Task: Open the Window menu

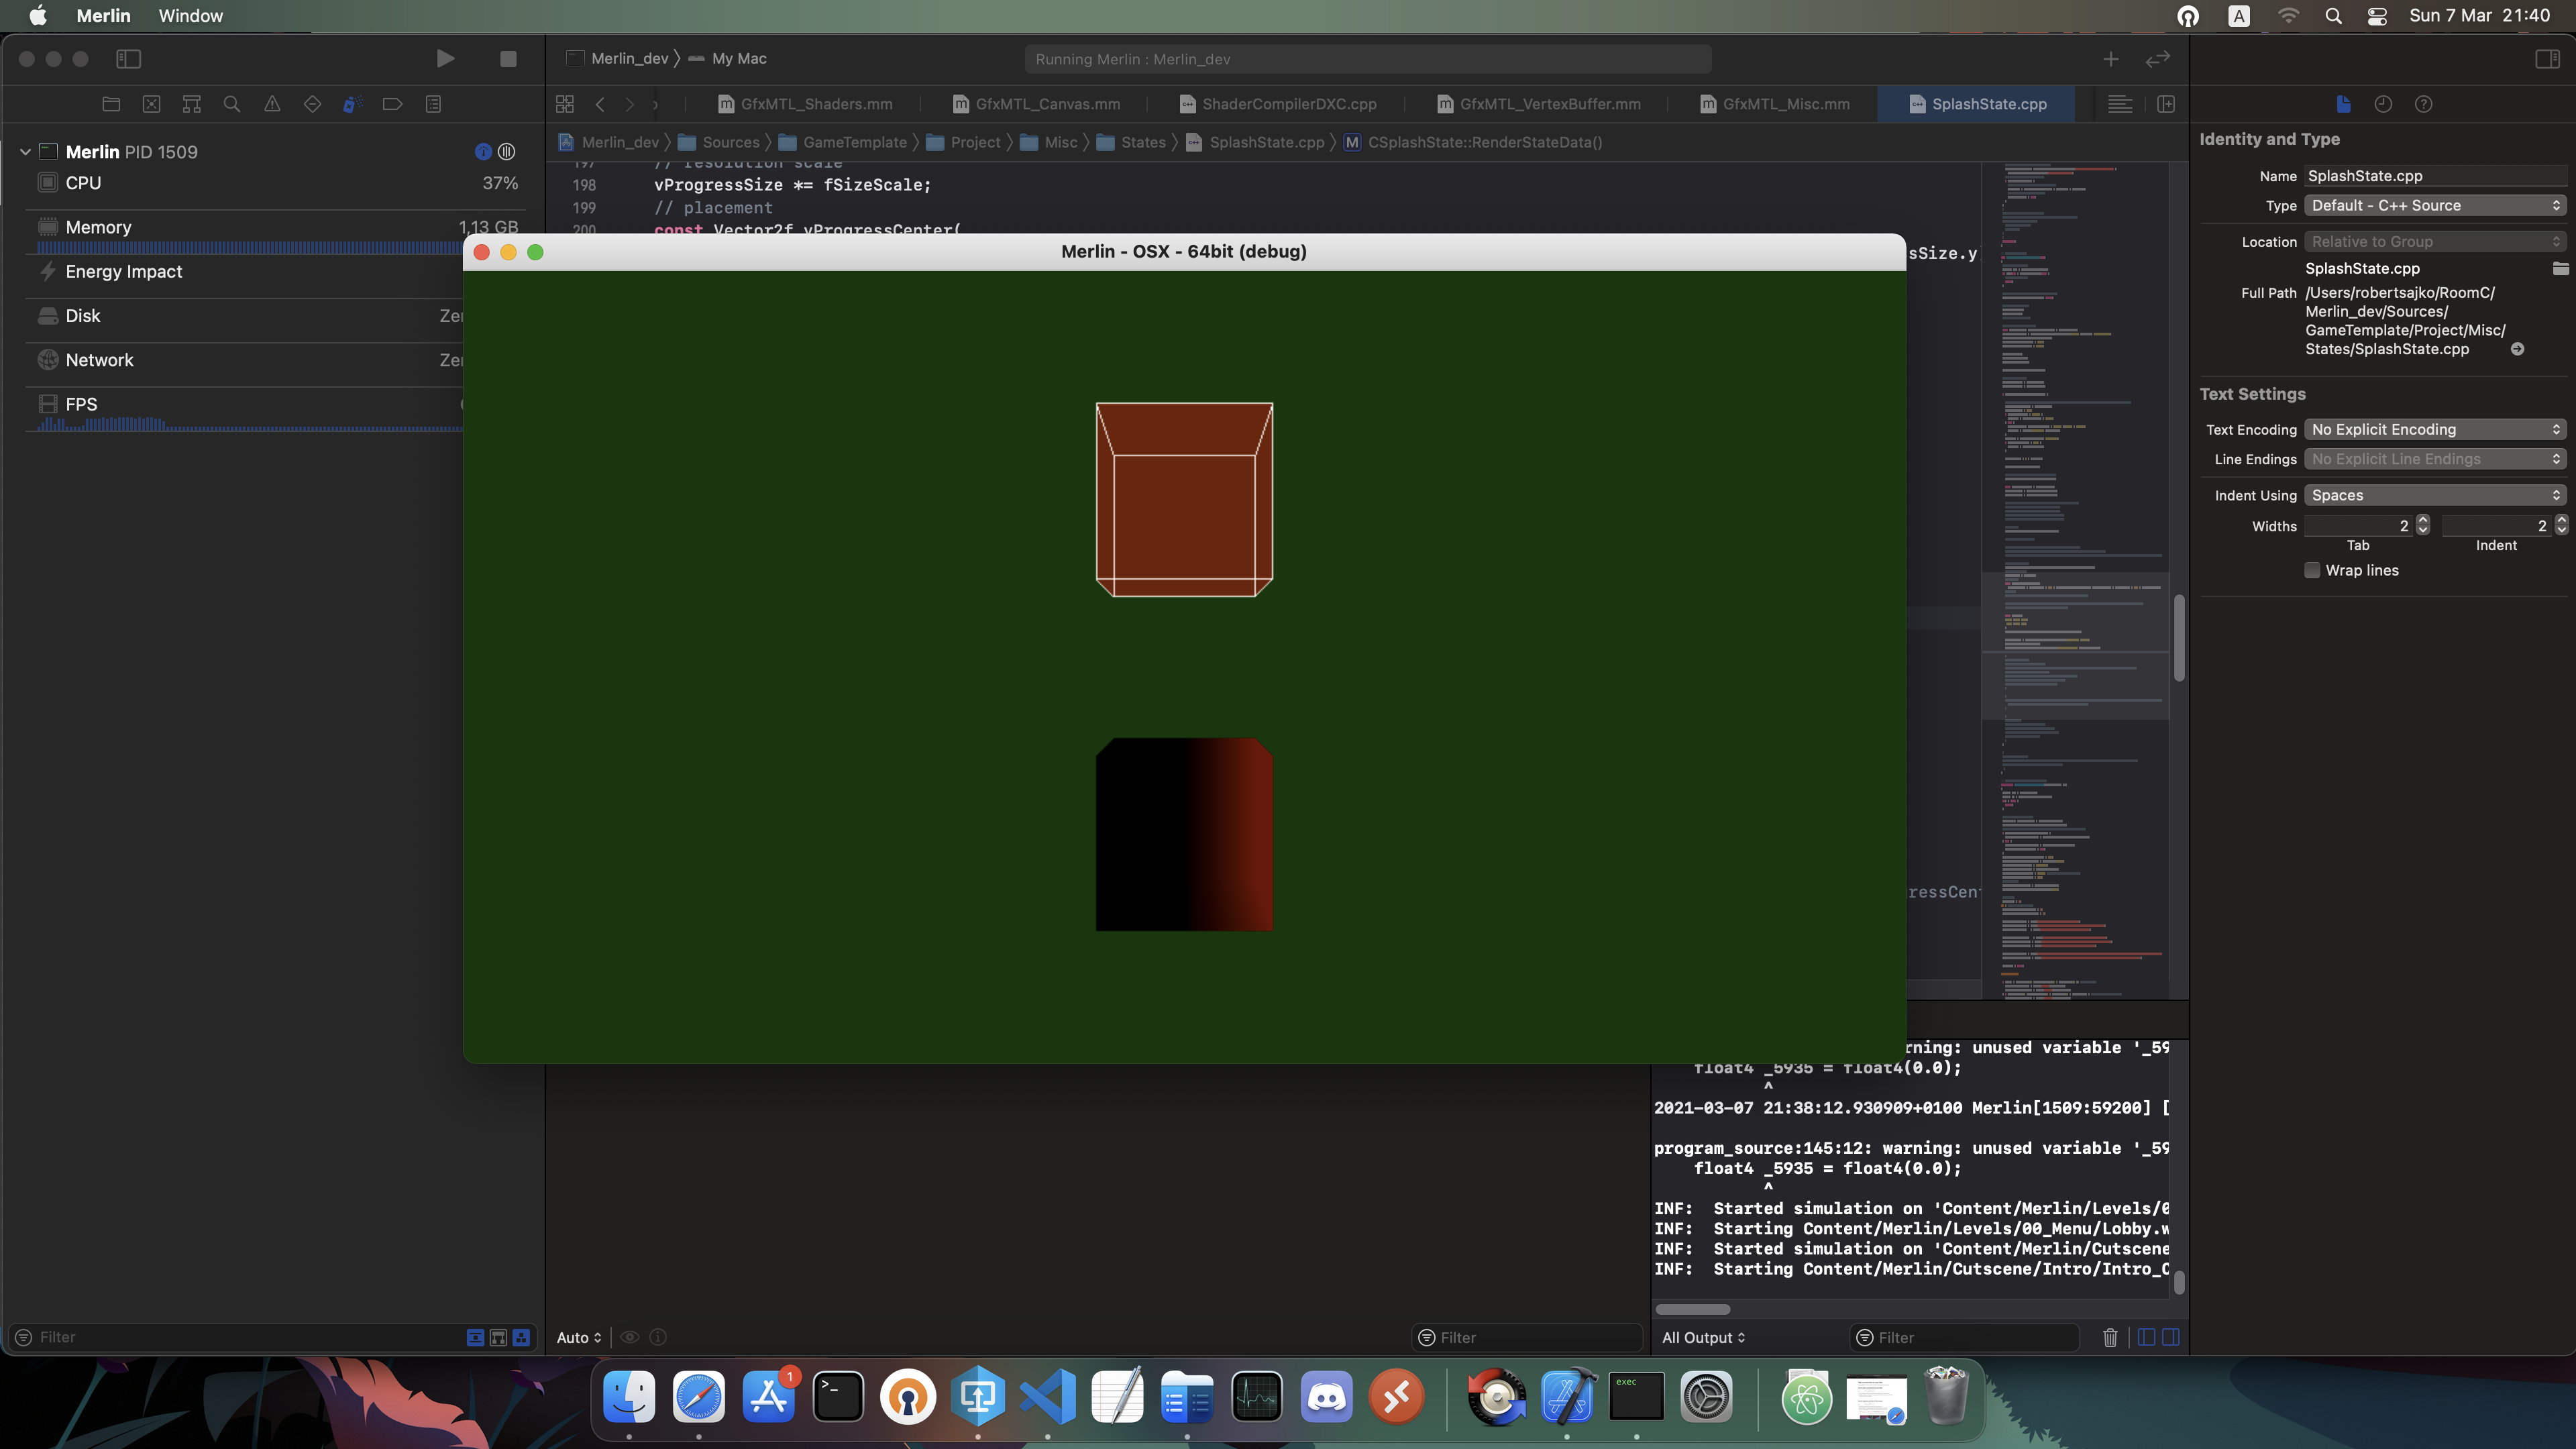Action: (190, 16)
